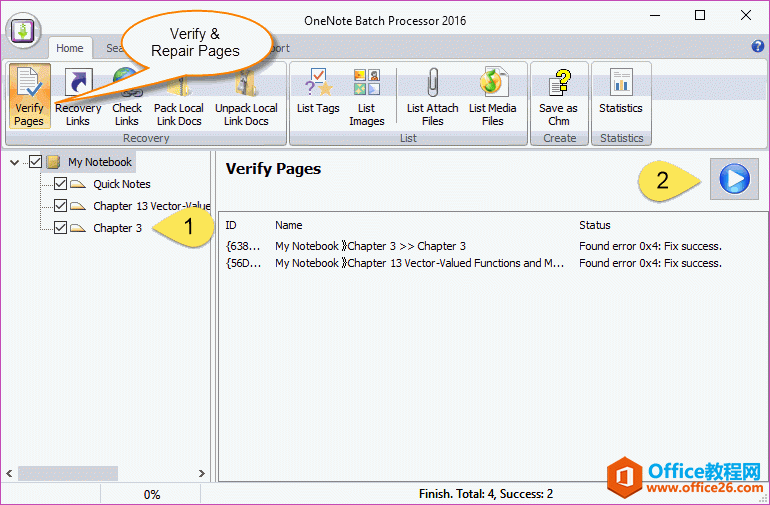Viewport: 770px width, 505px height.
Task: Uncheck the Chapter 3 checkbox
Action: click(60, 227)
